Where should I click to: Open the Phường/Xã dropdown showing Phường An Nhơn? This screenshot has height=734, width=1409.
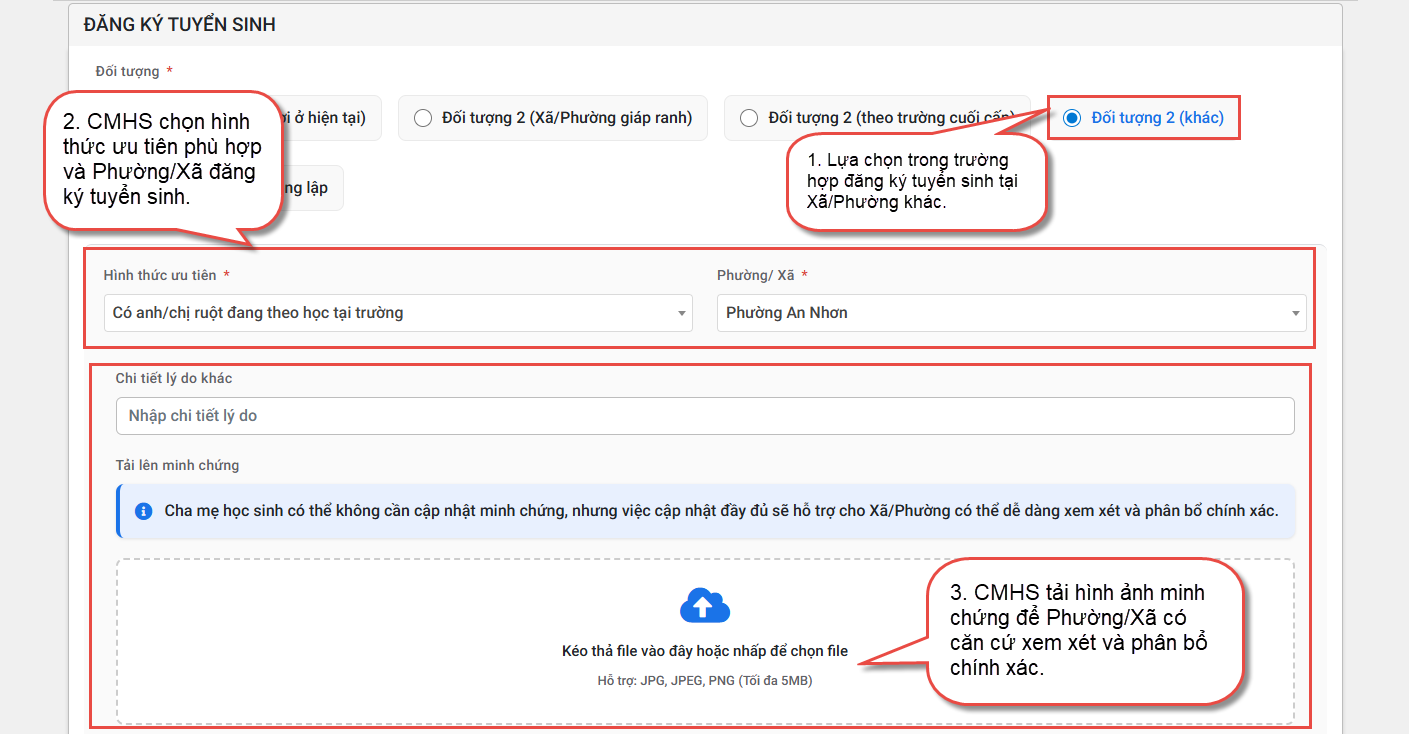(1011, 313)
